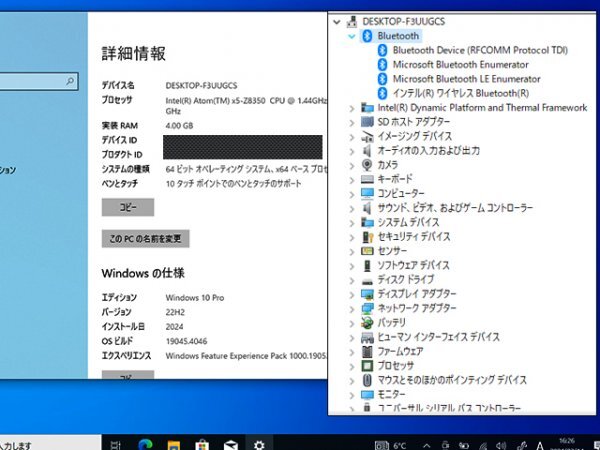Expand the SD ホスト アダプター category

point(352,122)
